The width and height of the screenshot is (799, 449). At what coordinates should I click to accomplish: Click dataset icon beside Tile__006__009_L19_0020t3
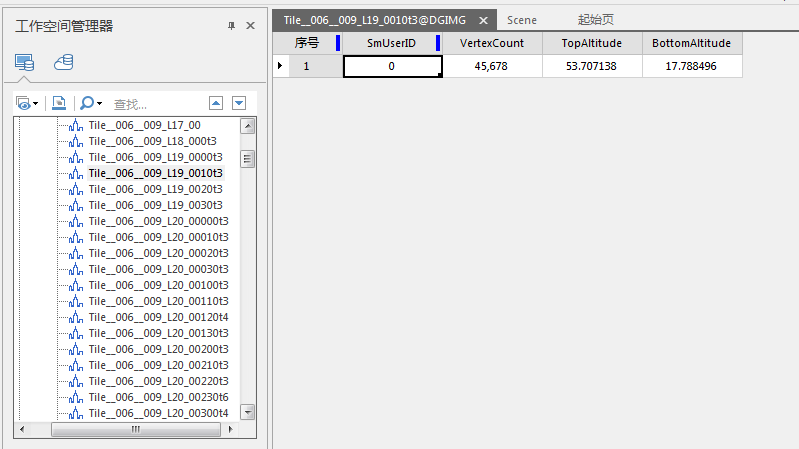[76, 189]
